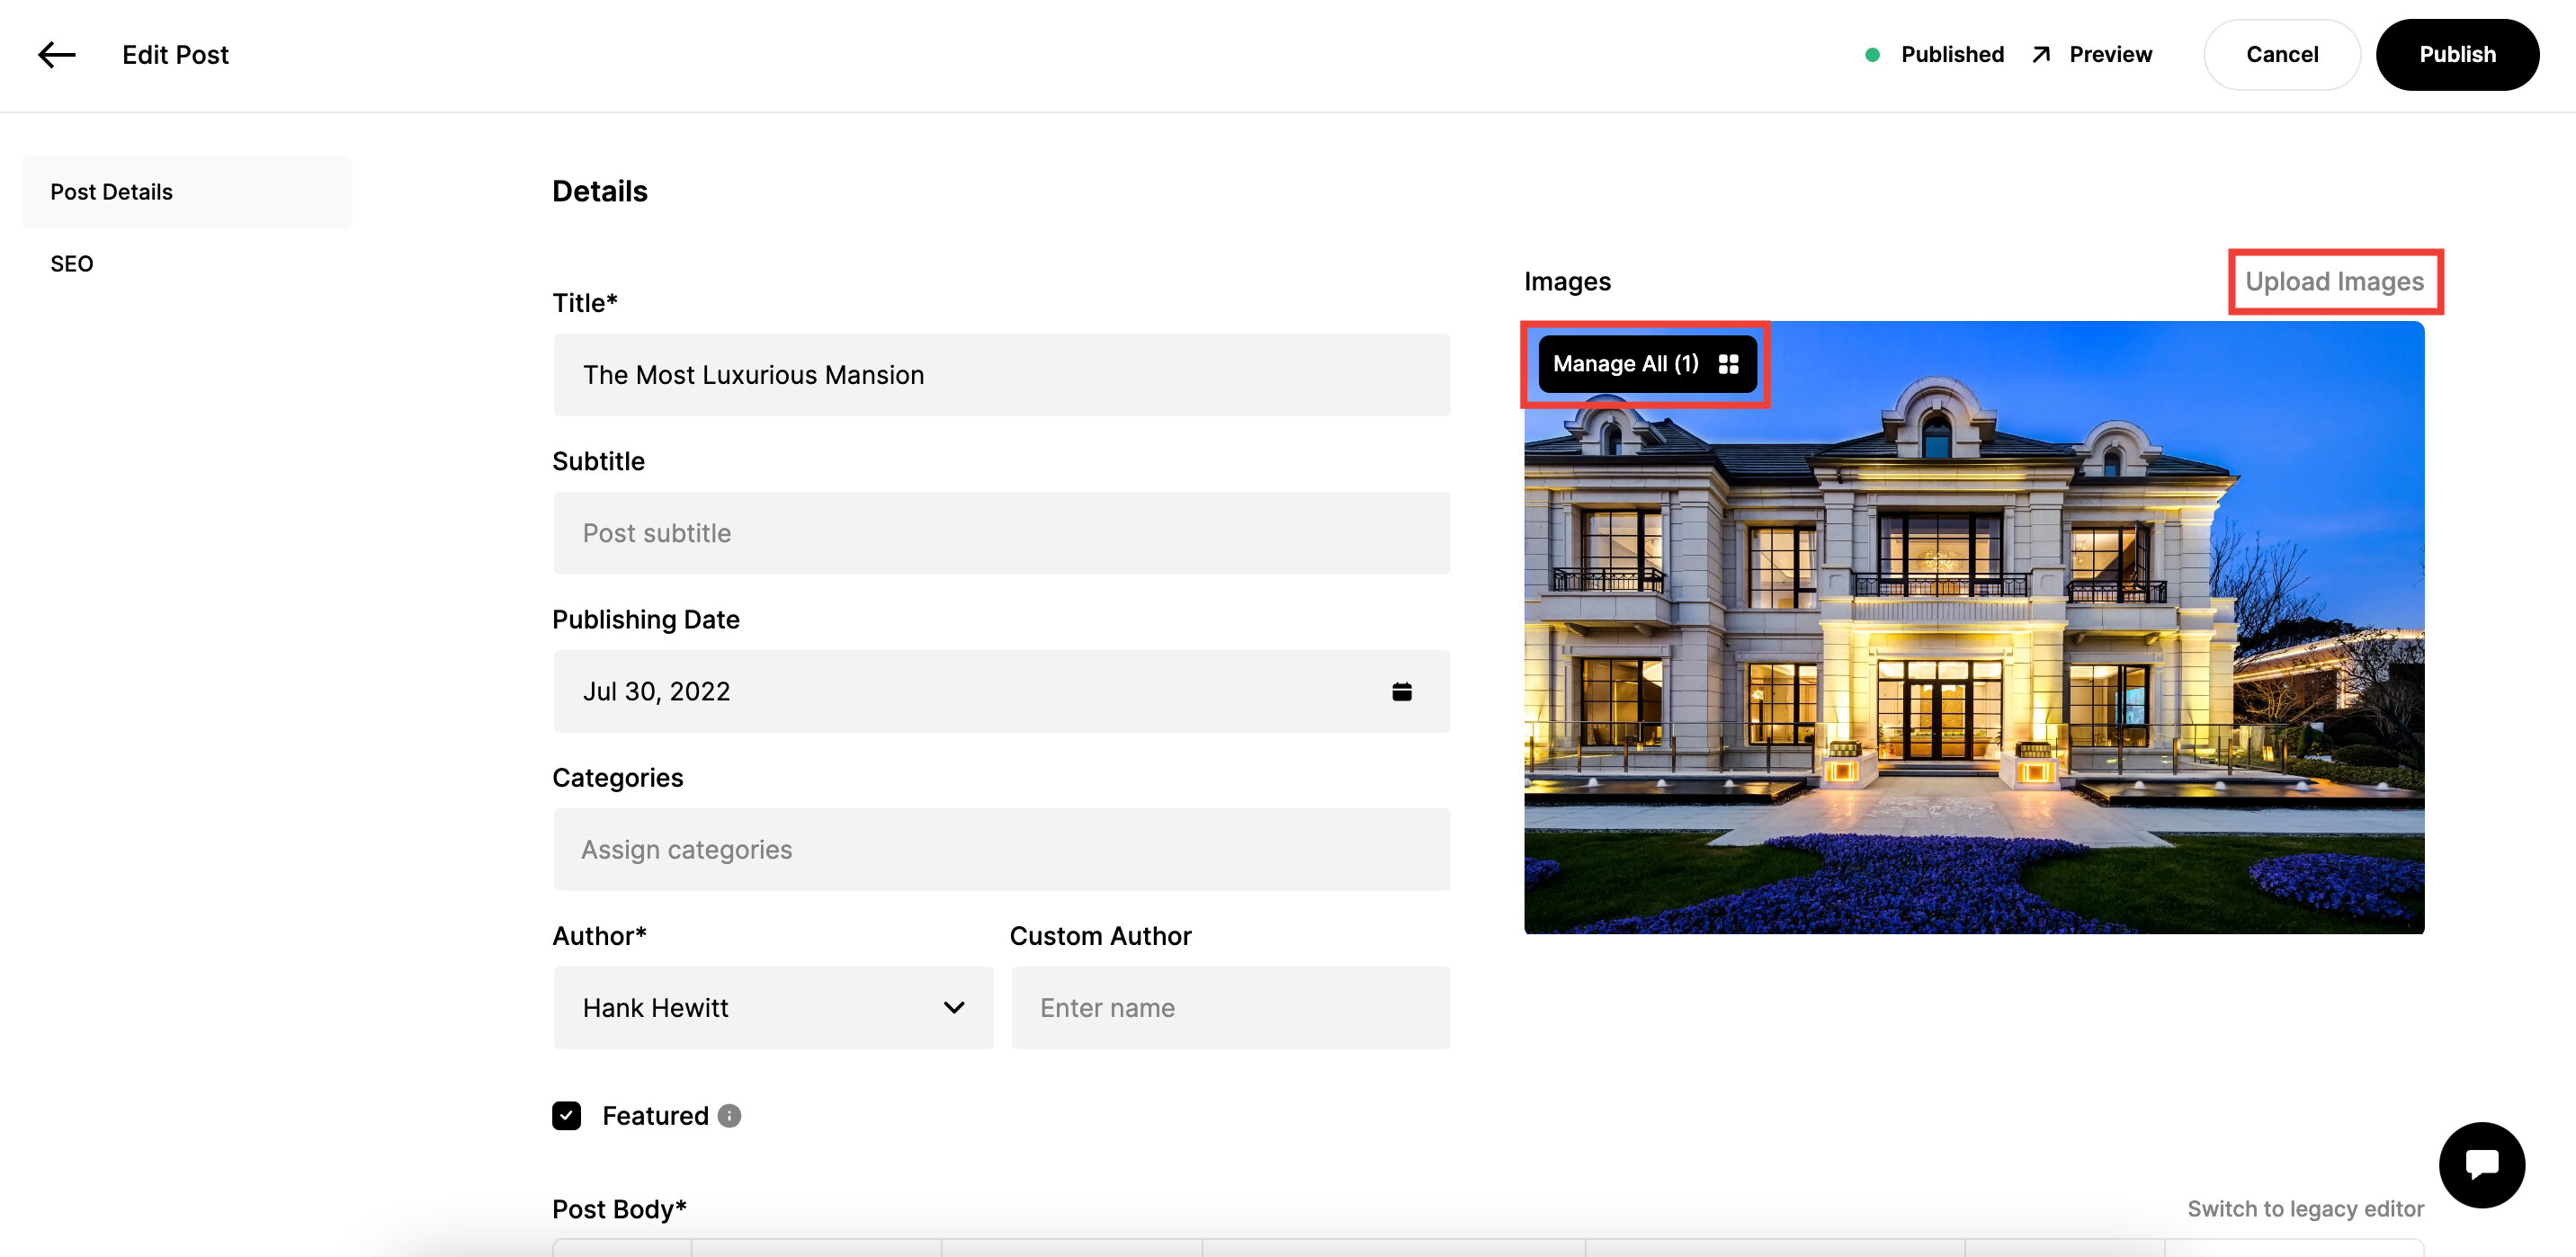Click the Preview external arrow icon
The width and height of the screenshot is (2576, 1257).
[2041, 55]
